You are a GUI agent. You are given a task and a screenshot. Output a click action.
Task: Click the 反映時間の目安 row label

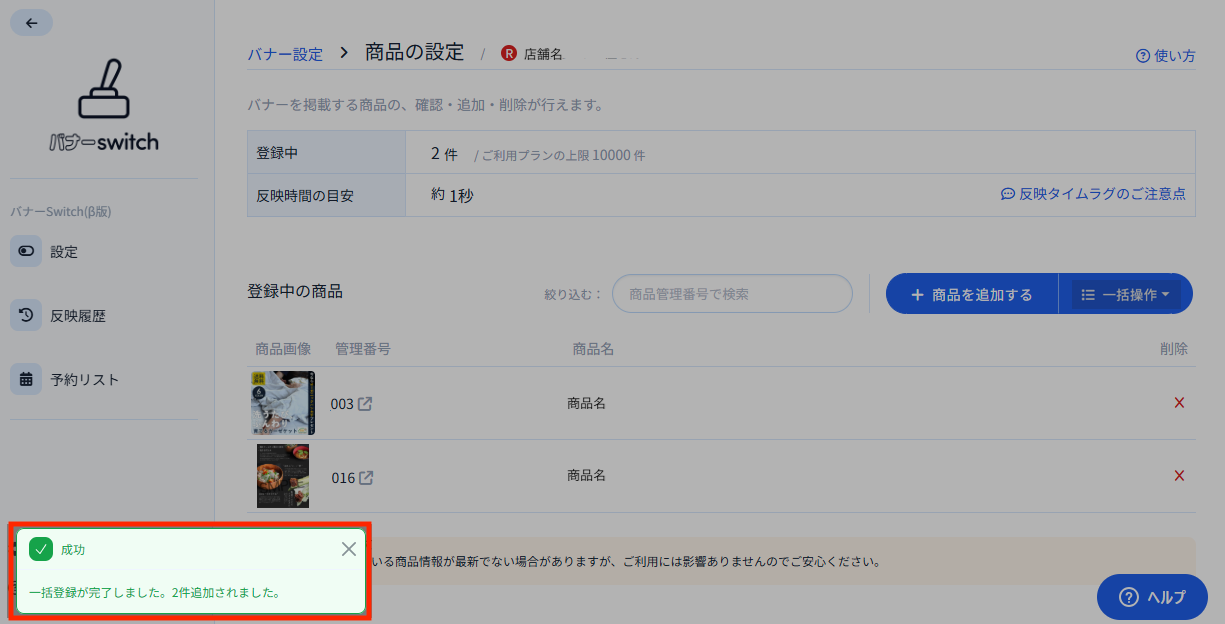(x=305, y=196)
